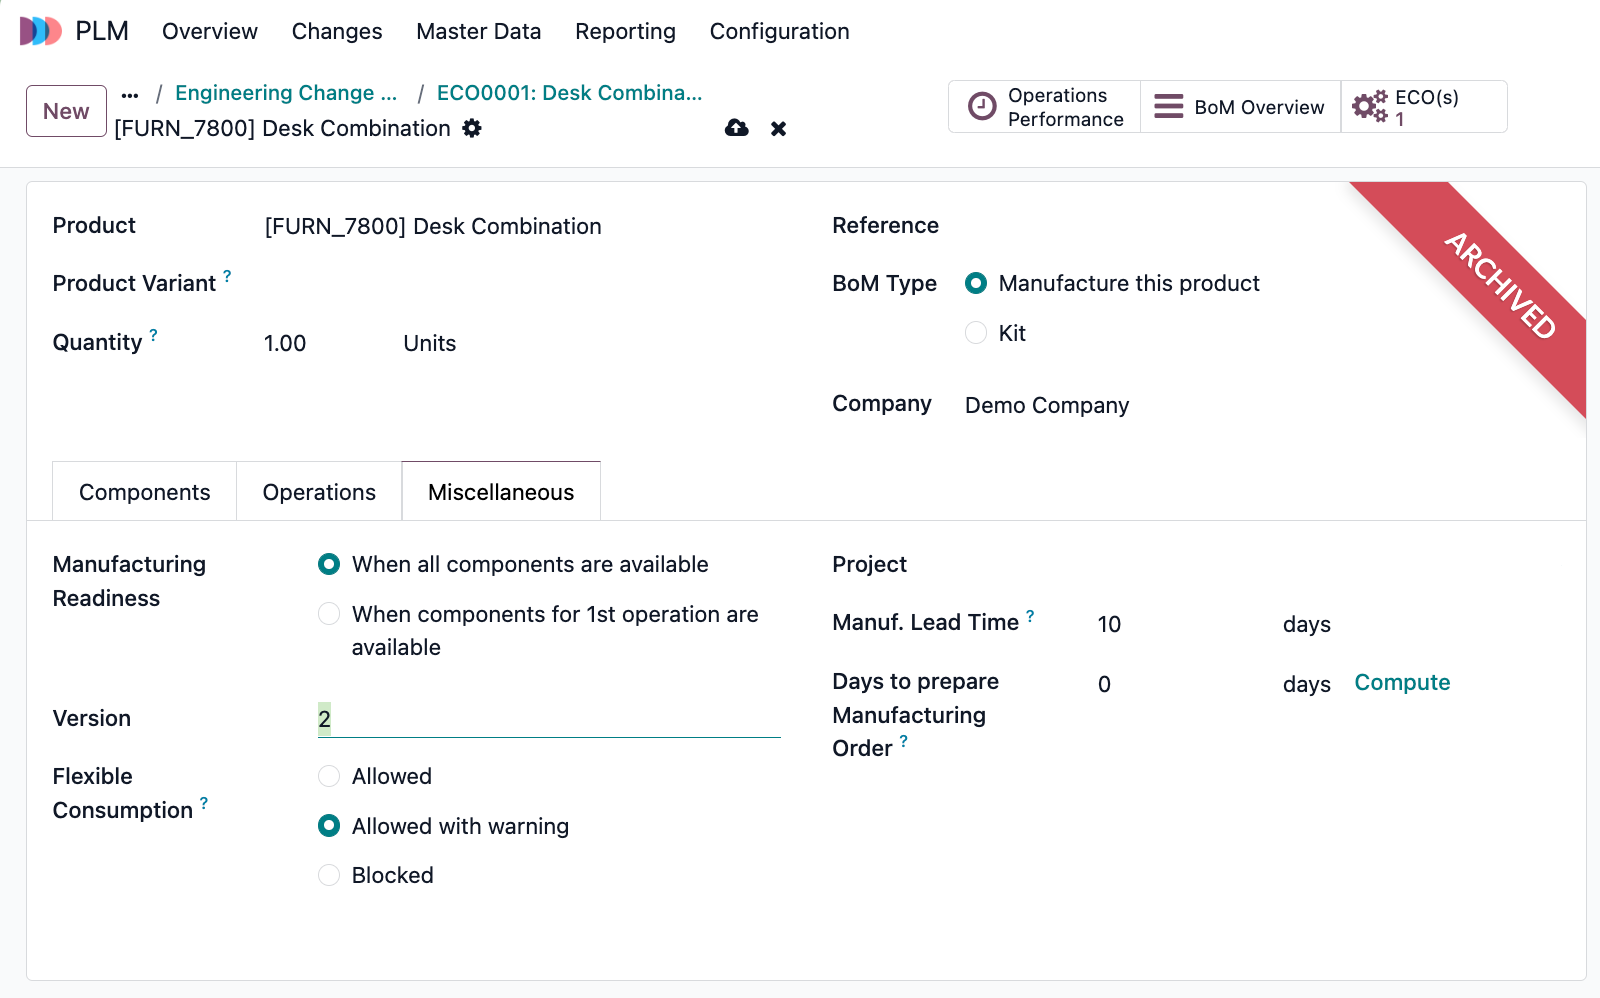The width and height of the screenshot is (1600, 998).
Task: Open the Product Variant help indicator
Action: tap(226, 275)
